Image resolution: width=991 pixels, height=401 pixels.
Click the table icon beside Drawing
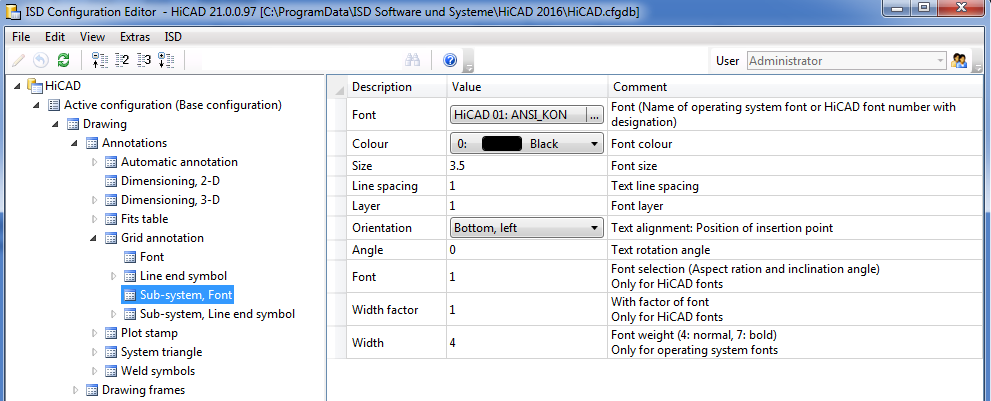(73, 124)
